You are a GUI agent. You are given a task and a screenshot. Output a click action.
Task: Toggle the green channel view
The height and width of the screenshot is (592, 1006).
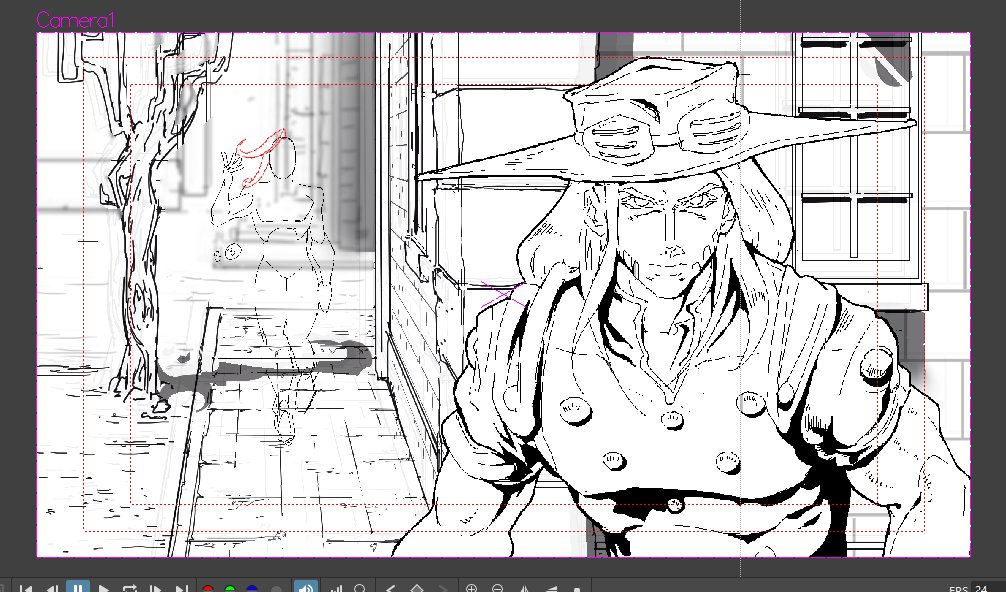(230, 588)
